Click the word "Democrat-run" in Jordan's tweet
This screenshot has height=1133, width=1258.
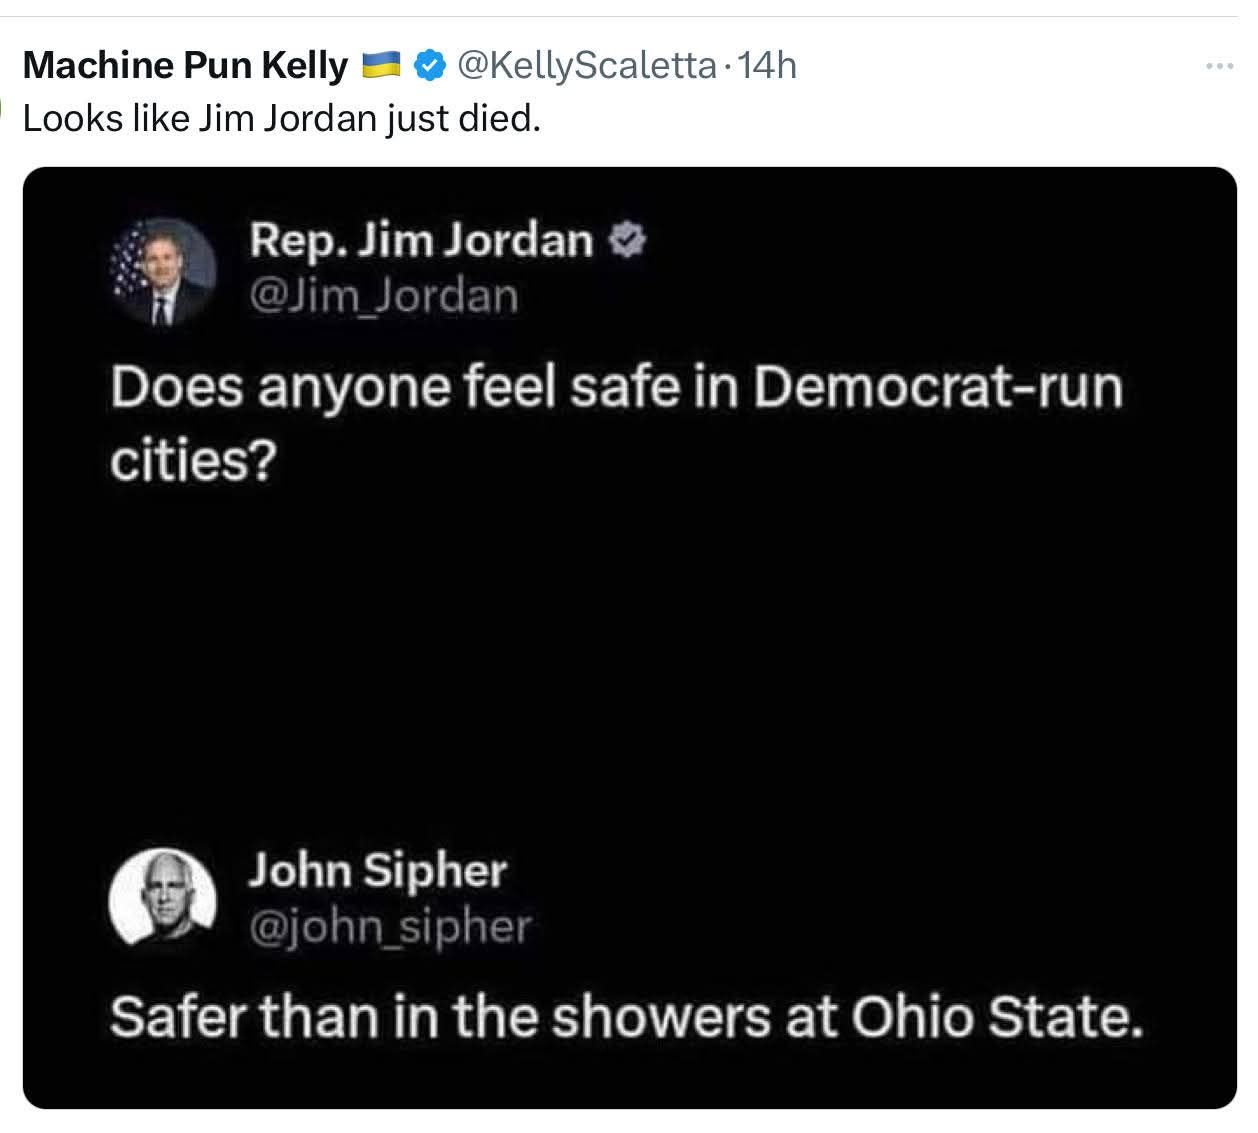tap(937, 388)
